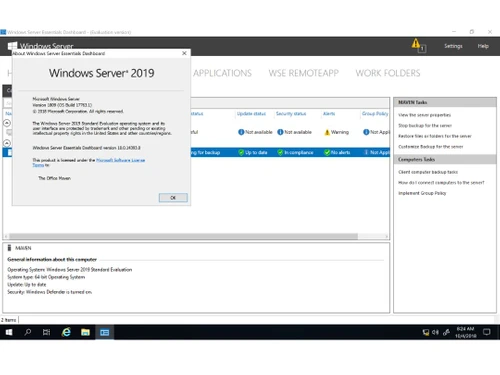Click the list scrollbar right arrow

[387, 236]
